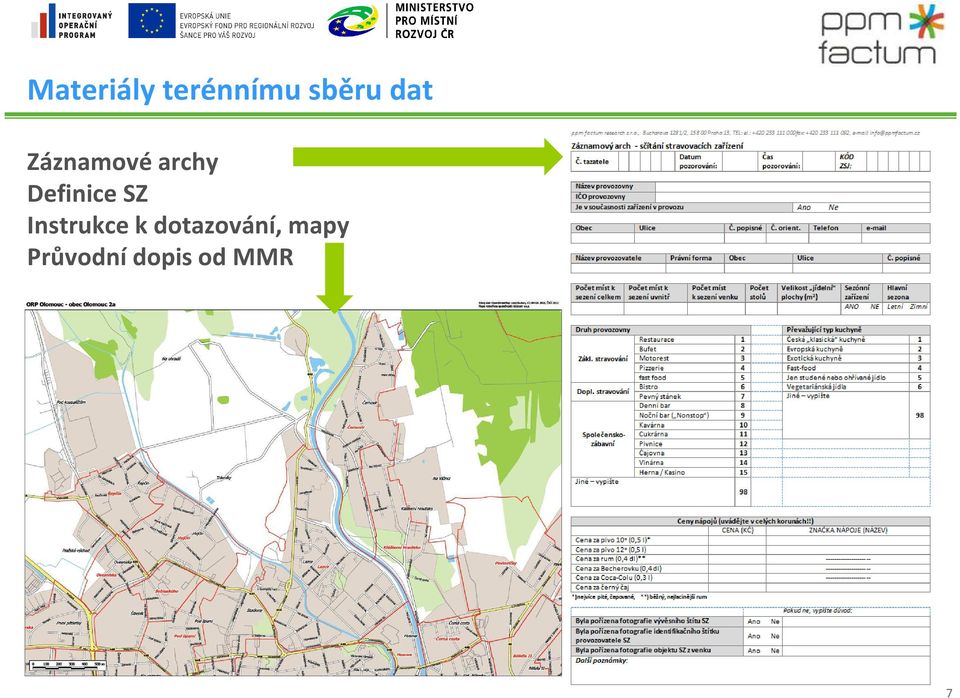Click the 'Čas pozorování' field label
The height and width of the screenshot is (698, 960).
pos(781,162)
